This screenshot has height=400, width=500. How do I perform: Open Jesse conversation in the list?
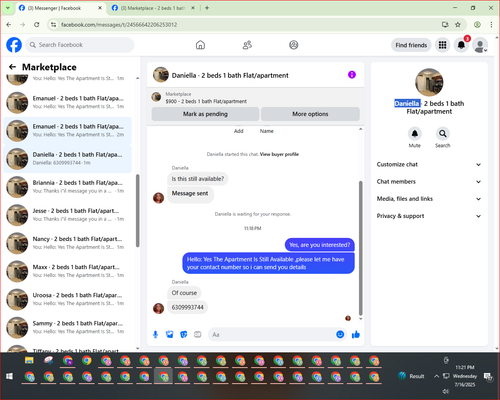[68, 215]
